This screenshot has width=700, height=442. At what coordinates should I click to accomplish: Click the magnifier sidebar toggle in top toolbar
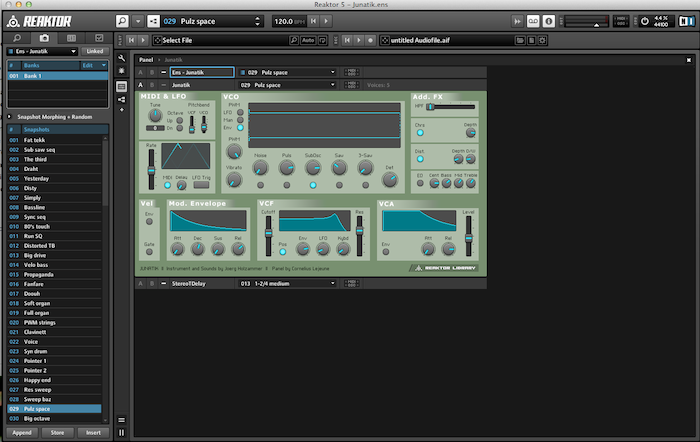(x=122, y=21)
